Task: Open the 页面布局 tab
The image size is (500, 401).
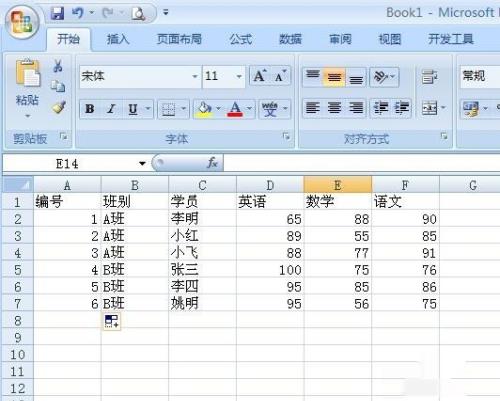Action: (179, 39)
